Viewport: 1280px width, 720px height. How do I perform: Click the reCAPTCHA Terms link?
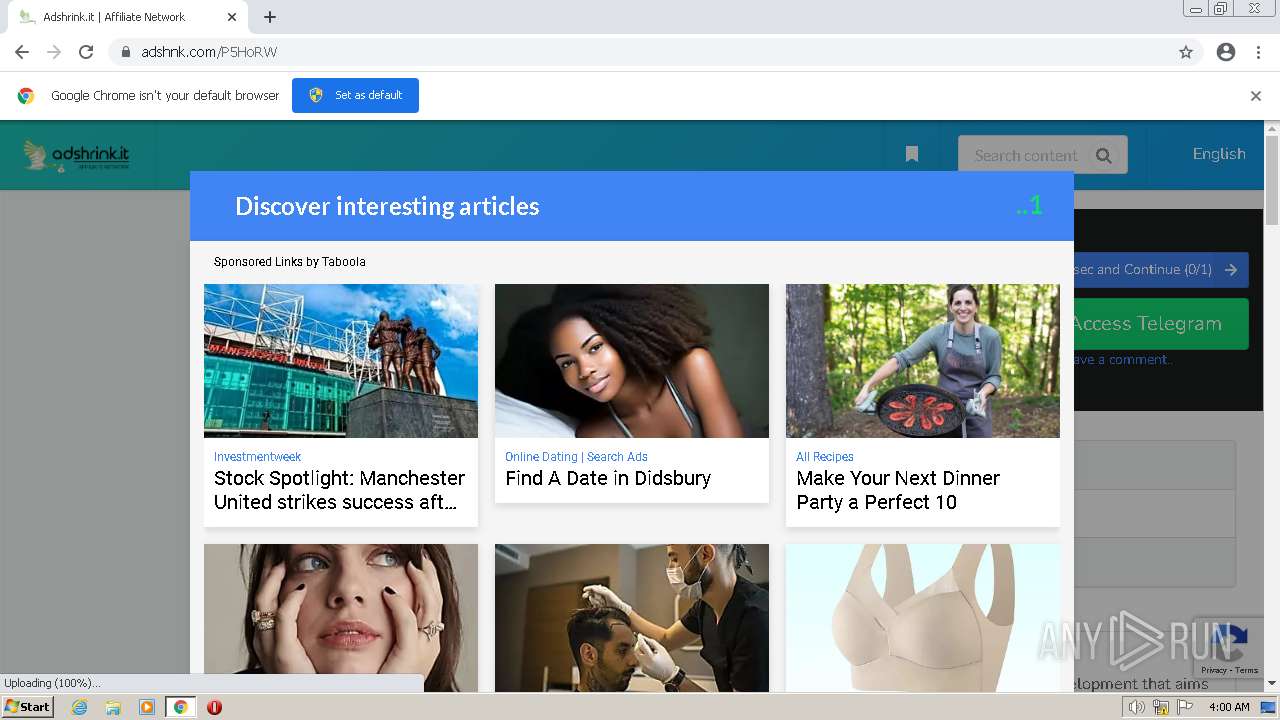pyautogui.click(x=1247, y=671)
